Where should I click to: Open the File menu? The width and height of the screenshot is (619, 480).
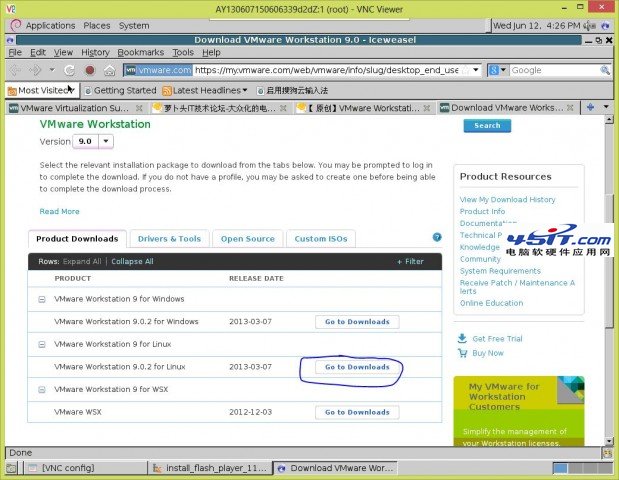click(15, 52)
